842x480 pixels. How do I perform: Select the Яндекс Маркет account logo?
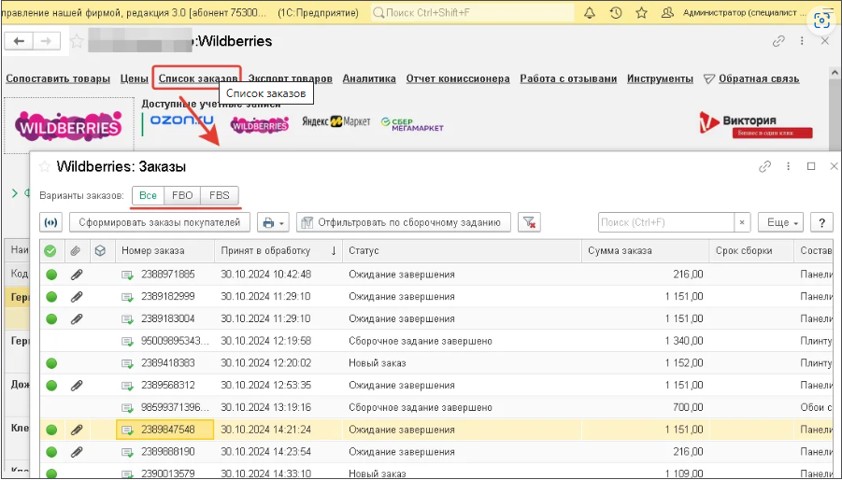pyautogui.click(x=336, y=122)
